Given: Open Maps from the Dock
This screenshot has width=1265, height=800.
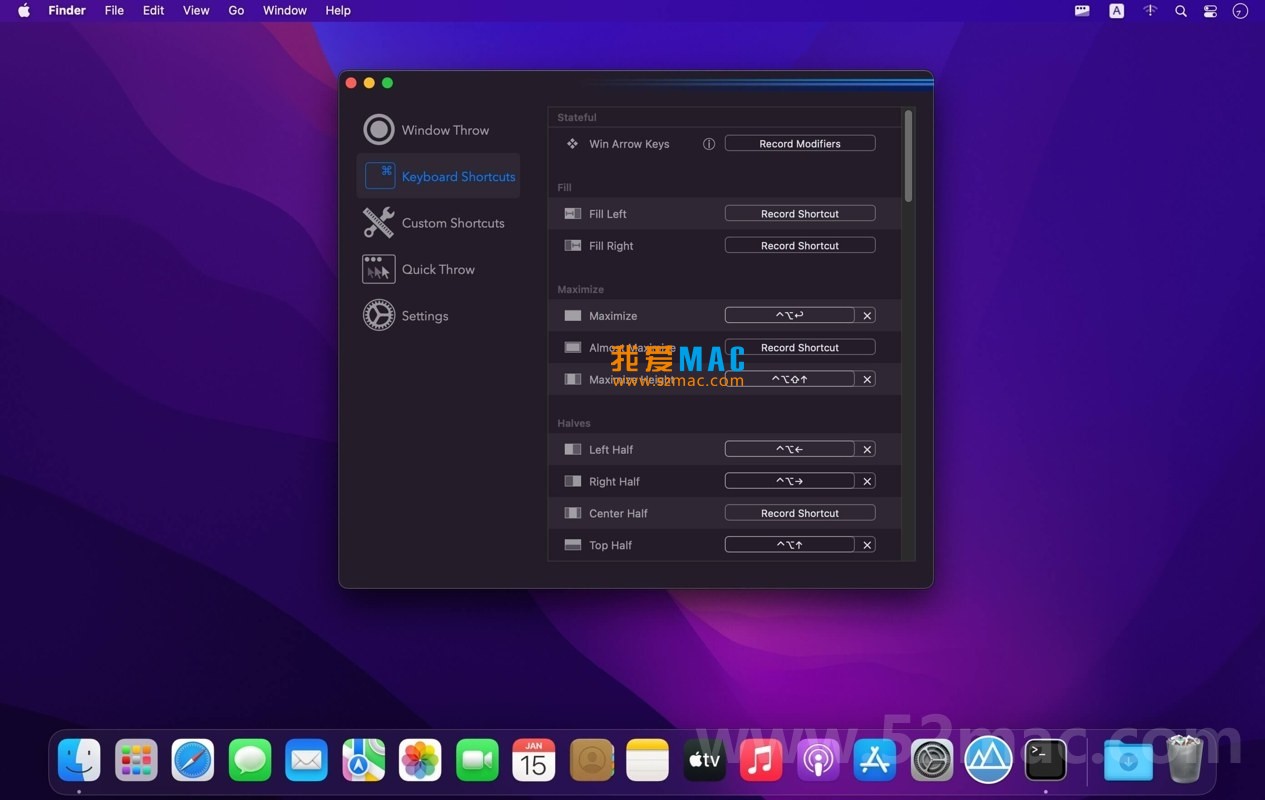Looking at the screenshot, I should click(x=363, y=760).
